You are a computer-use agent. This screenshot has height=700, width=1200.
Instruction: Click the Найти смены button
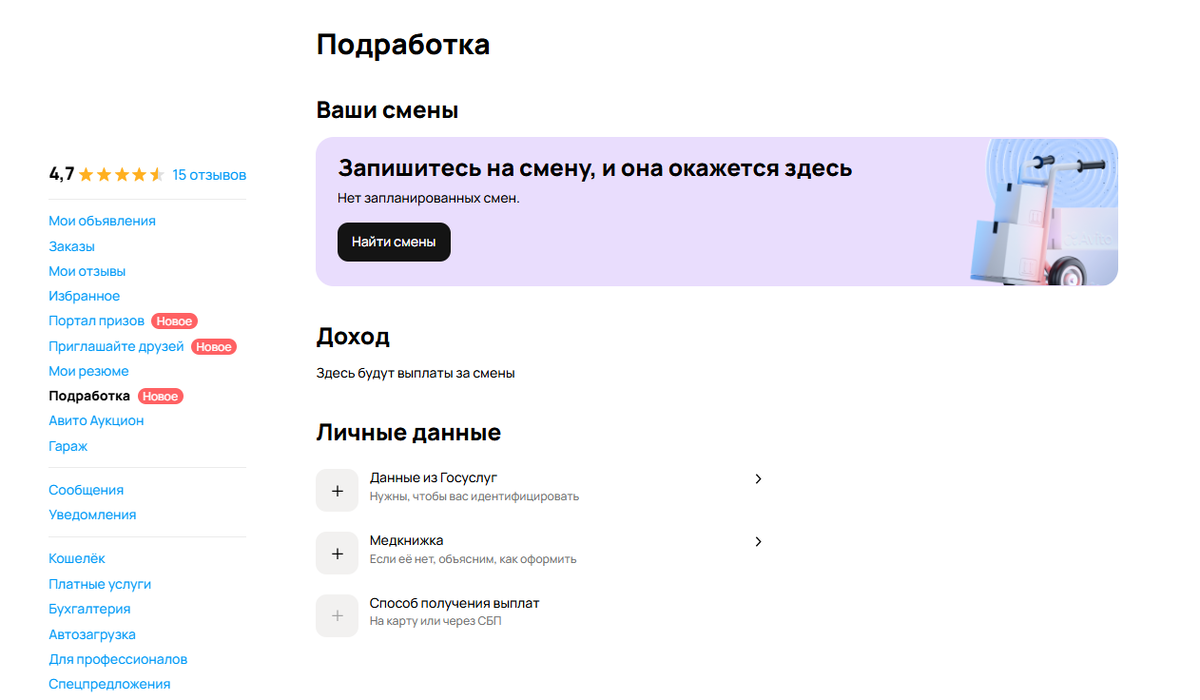click(393, 241)
